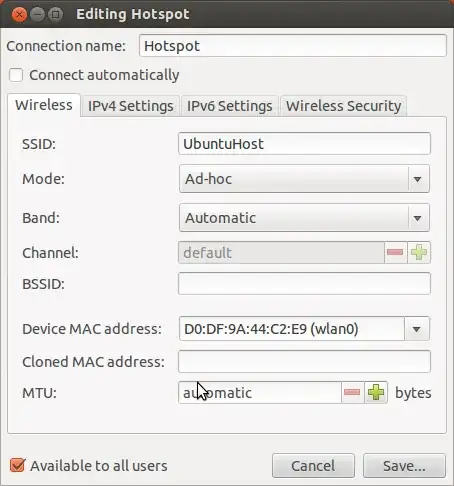Click the MTU minus decrement icon
454x486 pixels.
[352, 392]
